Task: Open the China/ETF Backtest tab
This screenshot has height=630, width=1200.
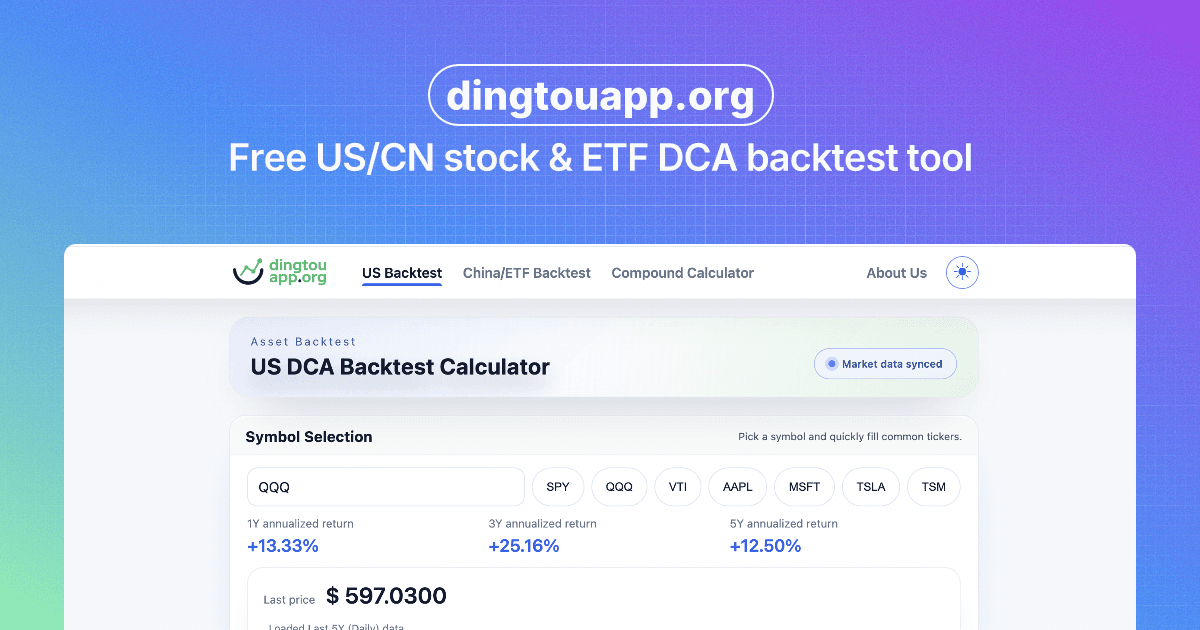Action: pos(527,272)
